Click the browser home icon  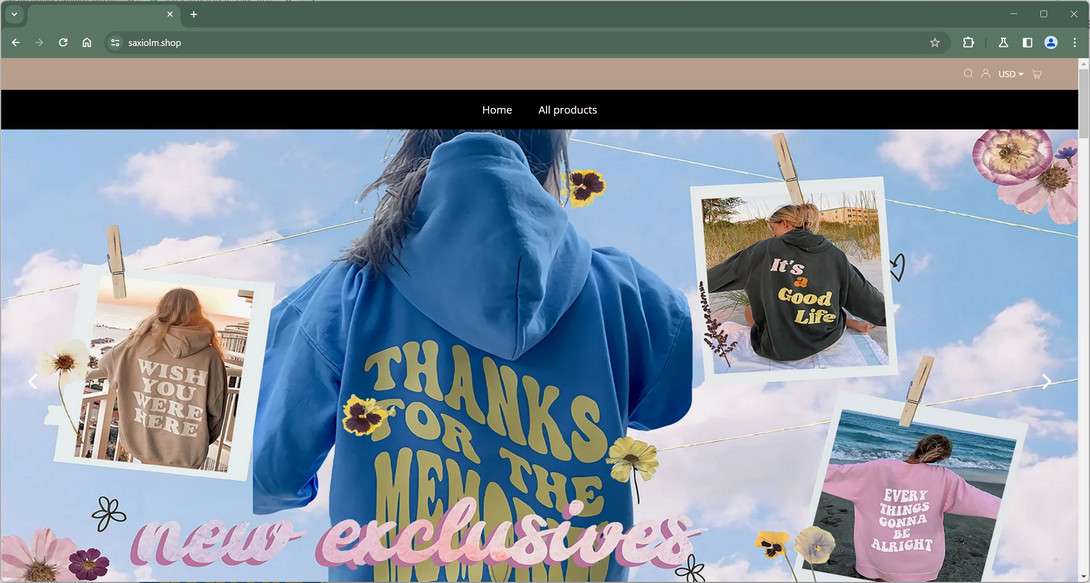[86, 42]
